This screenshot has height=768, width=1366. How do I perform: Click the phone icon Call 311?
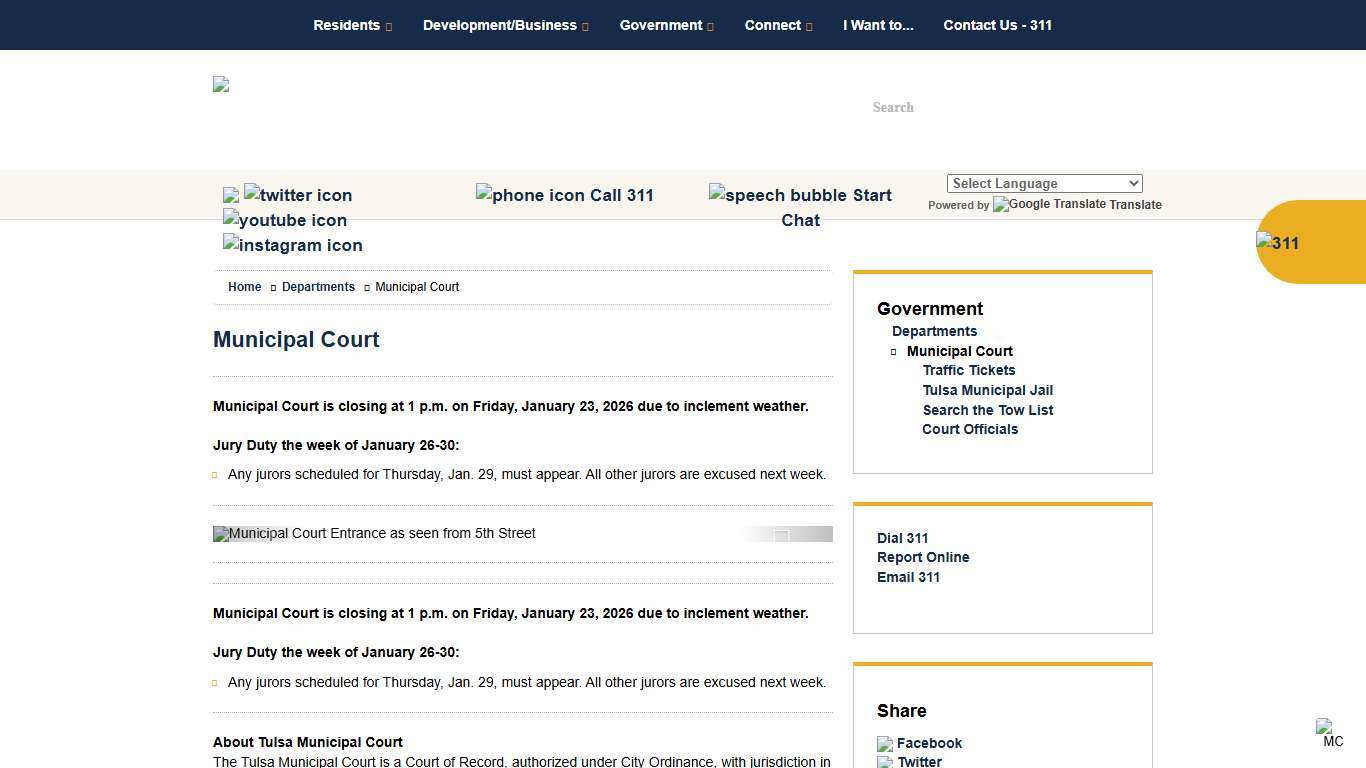(564, 195)
